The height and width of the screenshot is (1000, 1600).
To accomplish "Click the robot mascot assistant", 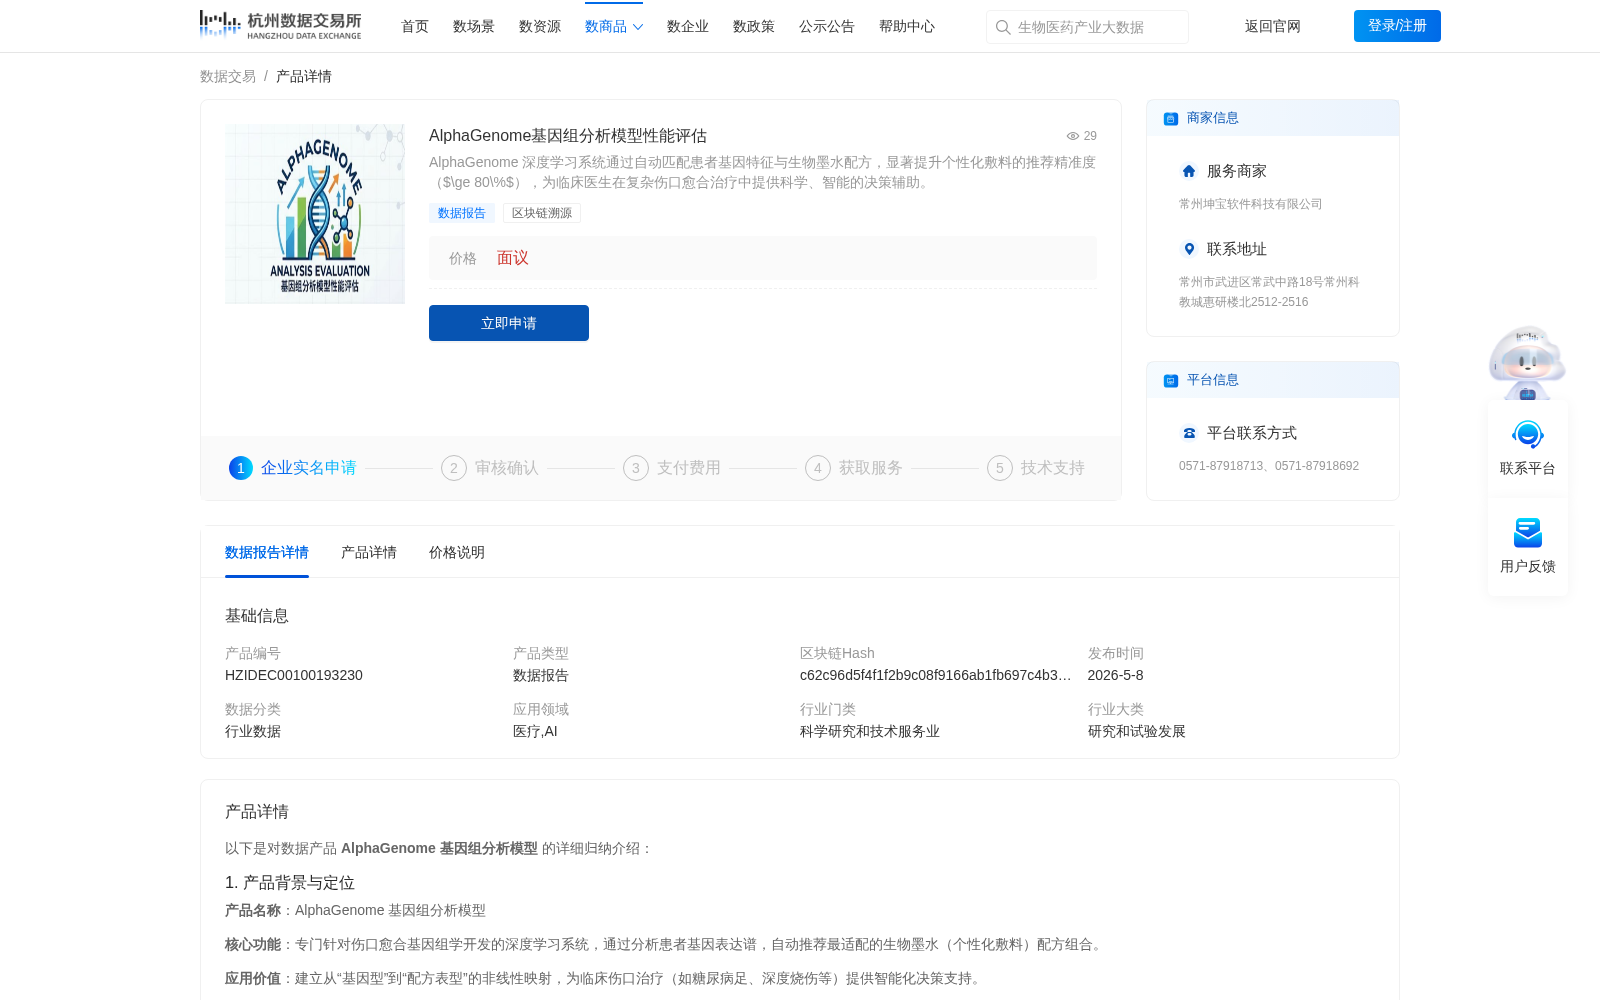I will coord(1527,362).
